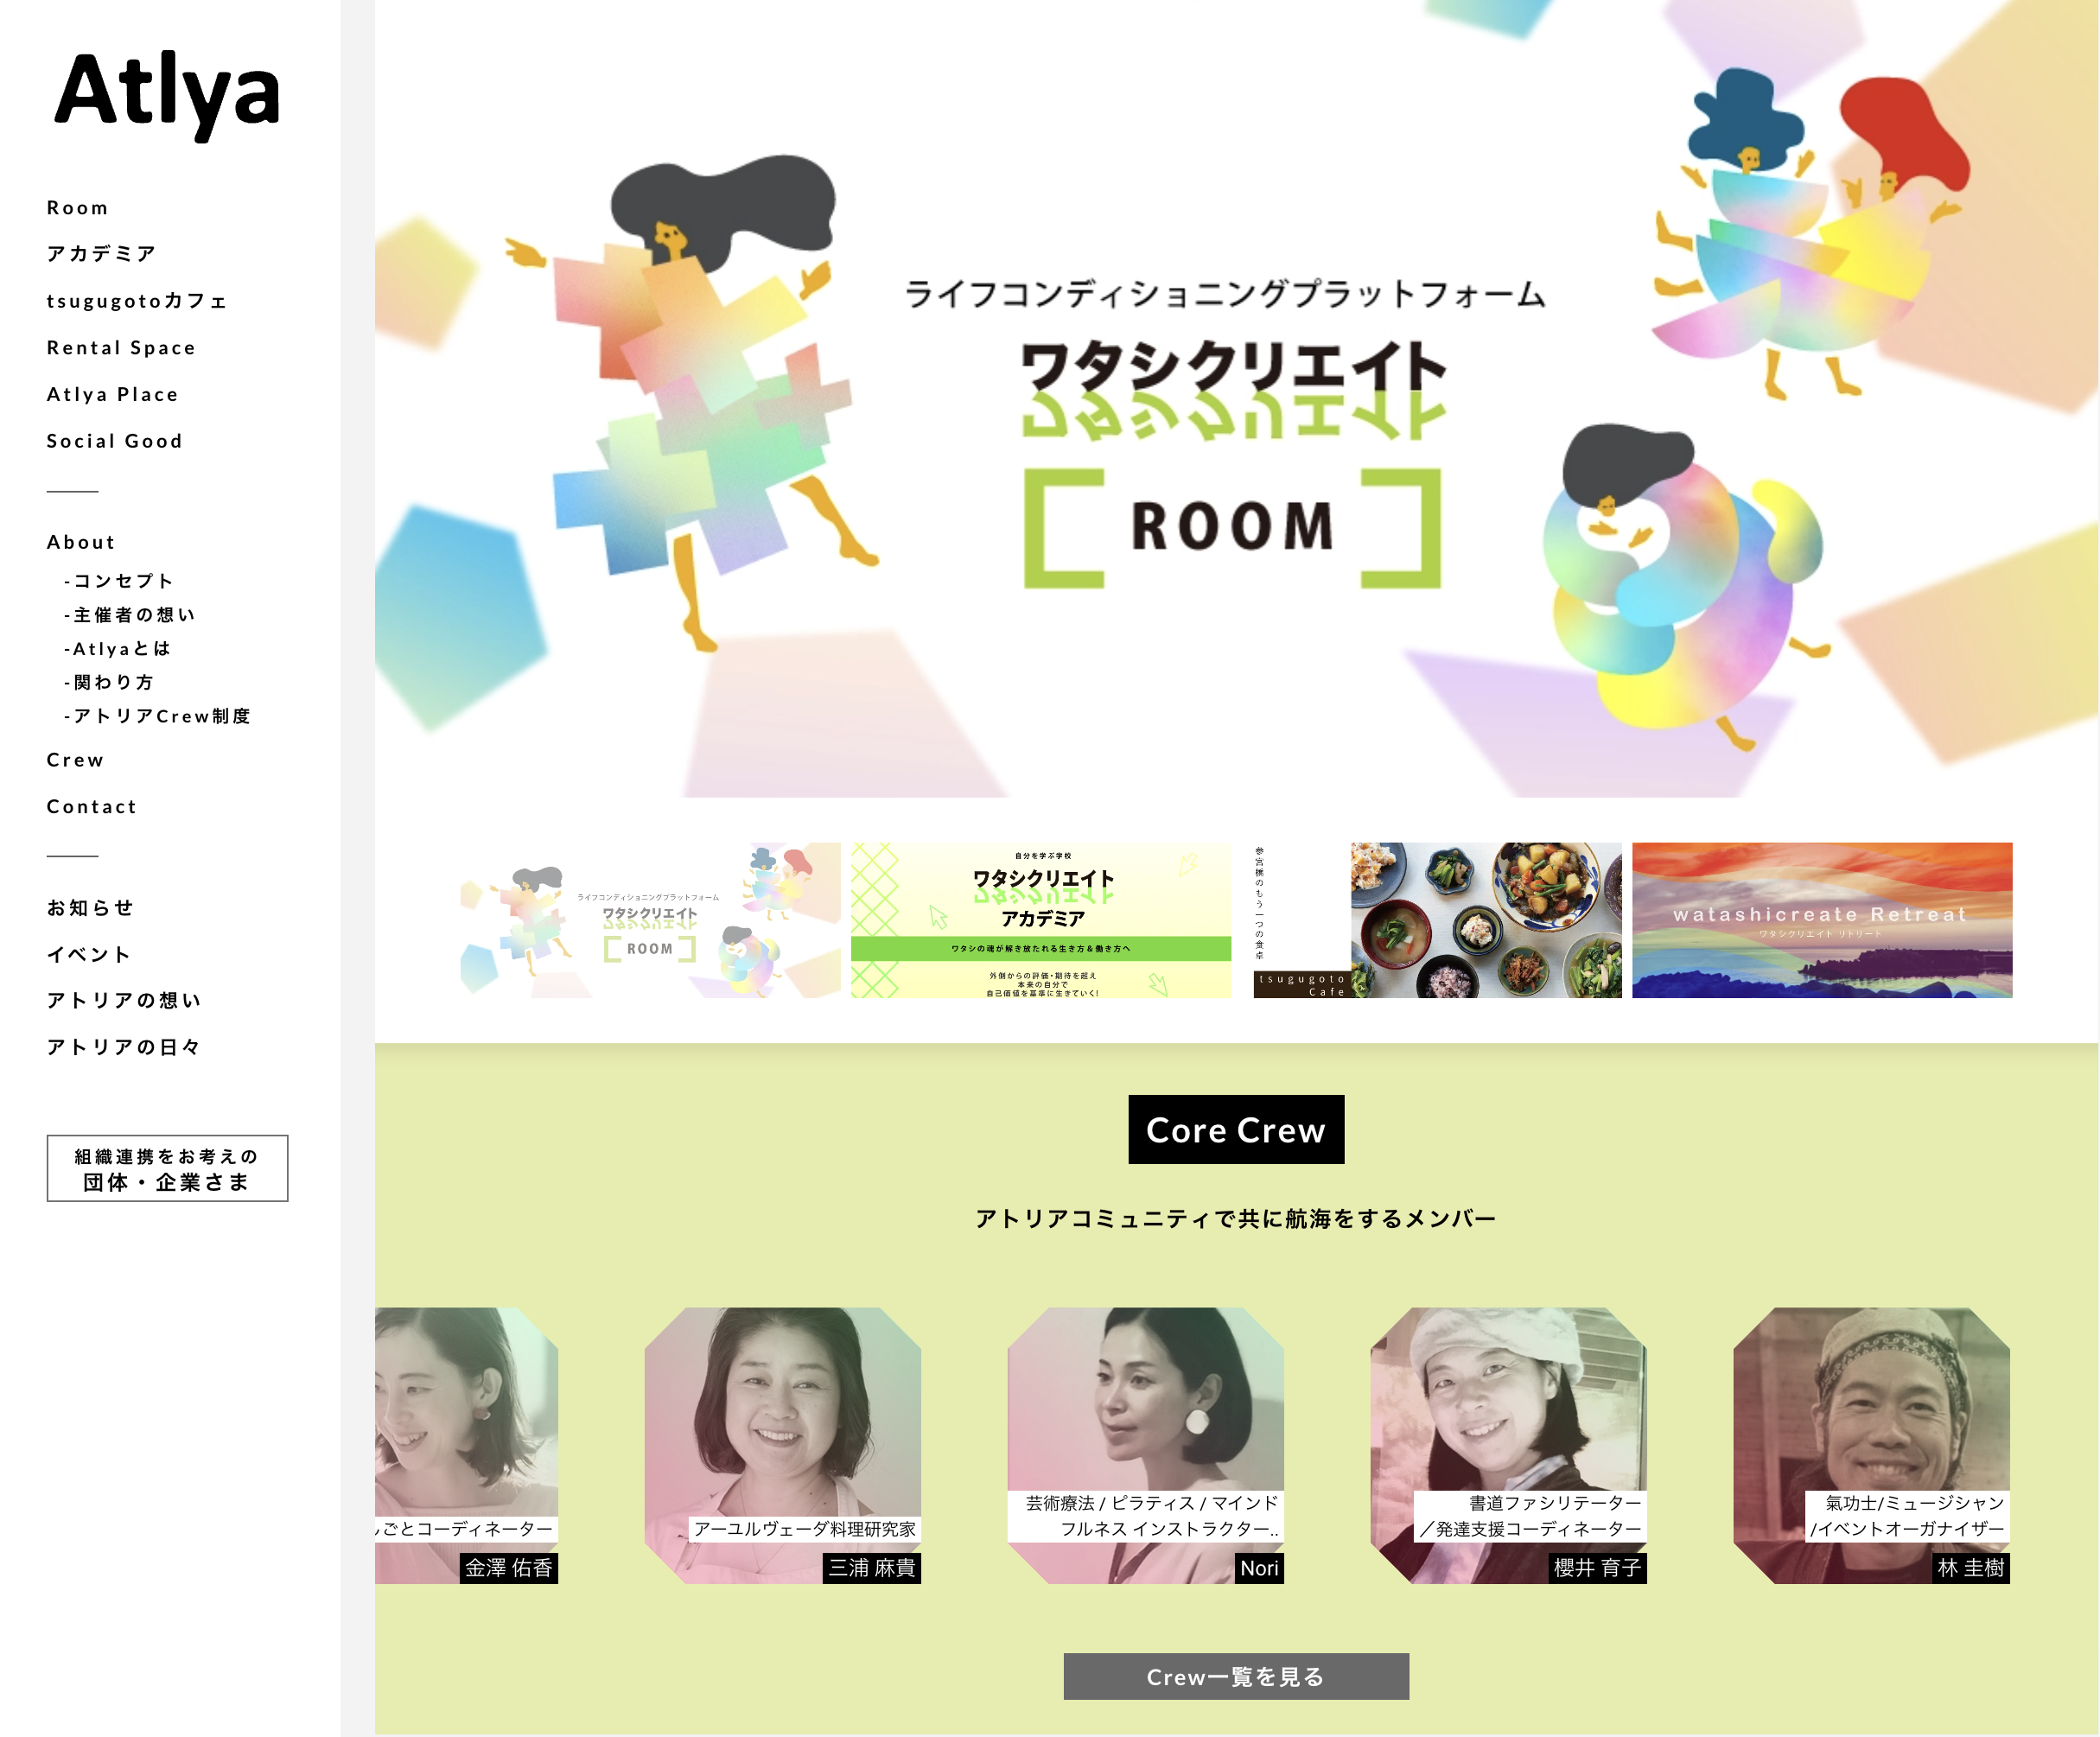Screen dimensions: 2100x1737
Task: Open お知らせ news link
Action: [x=90, y=908]
